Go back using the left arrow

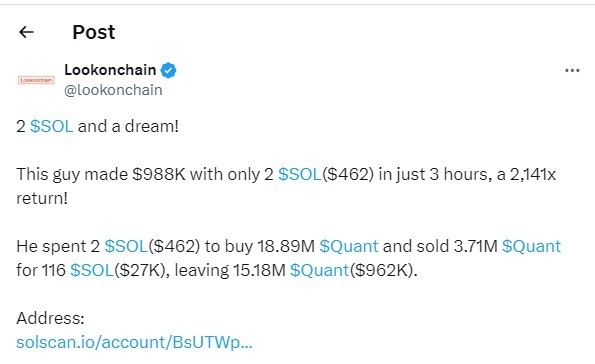[26, 32]
